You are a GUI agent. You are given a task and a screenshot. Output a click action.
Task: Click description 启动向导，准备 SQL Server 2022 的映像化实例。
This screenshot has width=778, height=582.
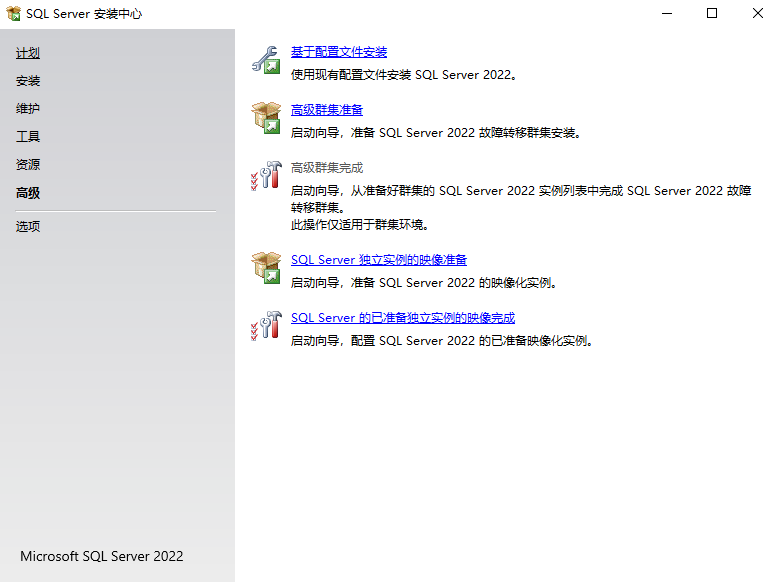425,283
